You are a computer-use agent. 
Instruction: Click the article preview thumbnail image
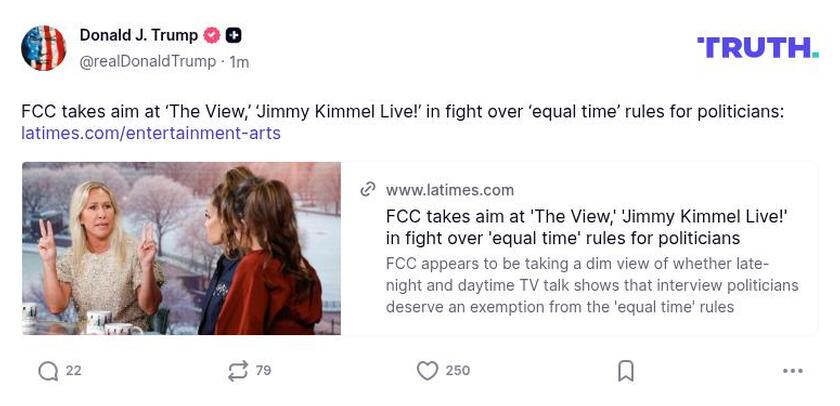coord(181,248)
